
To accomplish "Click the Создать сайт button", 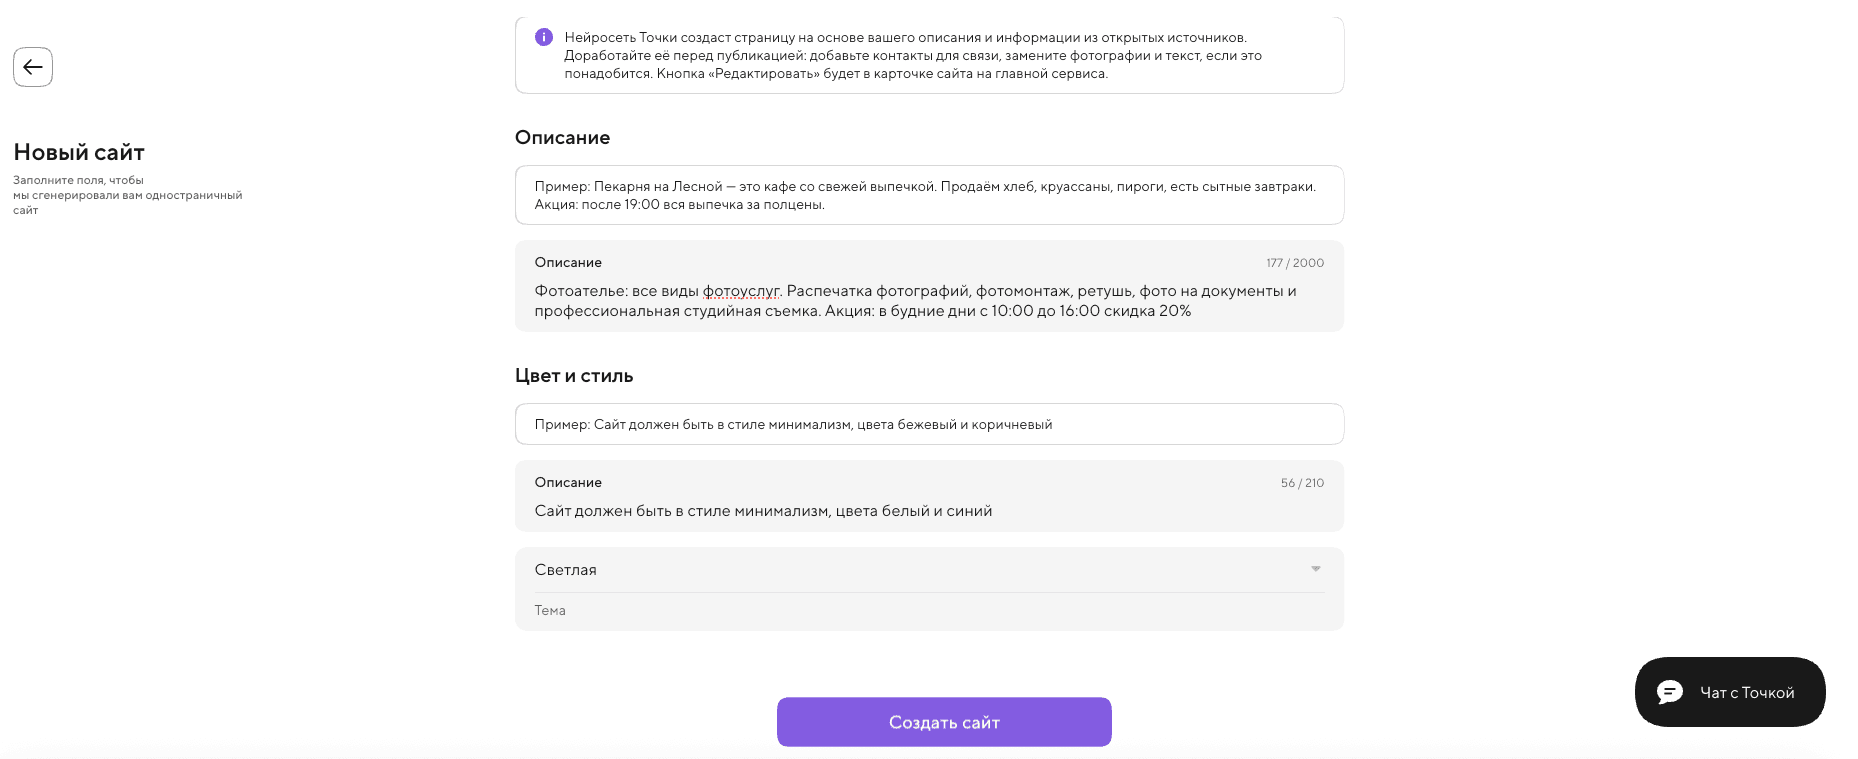I will pyautogui.click(x=944, y=722).
